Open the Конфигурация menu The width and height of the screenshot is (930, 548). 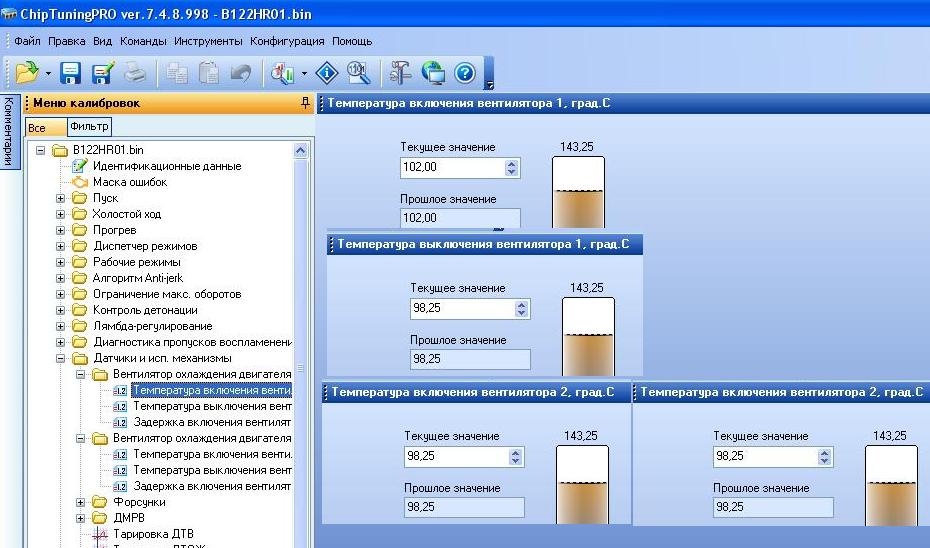(287, 42)
